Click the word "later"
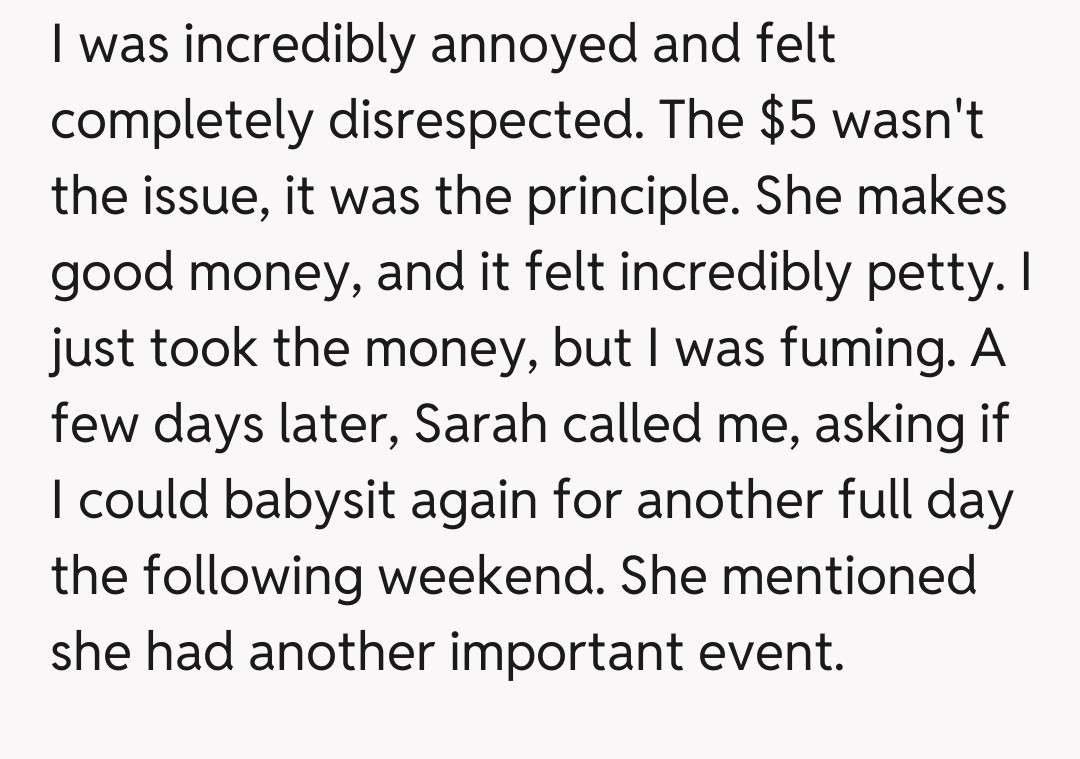The width and height of the screenshot is (1080, 759). tap(338, 427)
